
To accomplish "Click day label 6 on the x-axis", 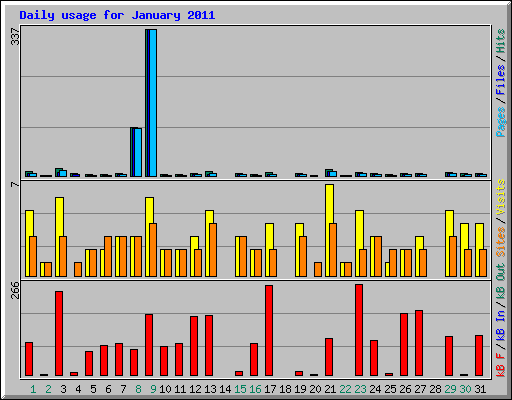I will (x=108, y=389).
